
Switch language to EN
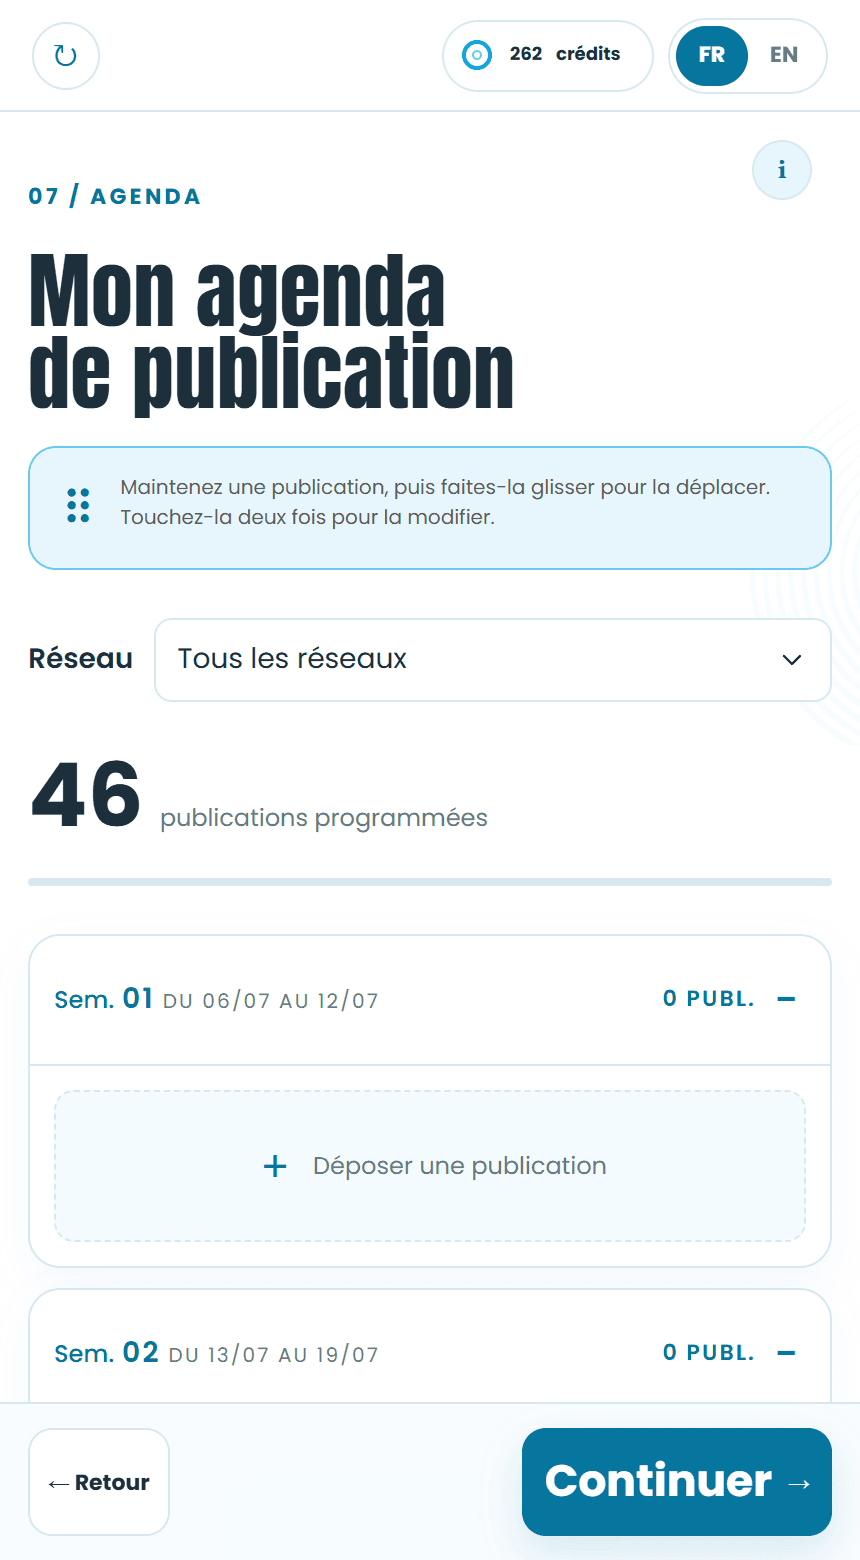coord(784,55)
